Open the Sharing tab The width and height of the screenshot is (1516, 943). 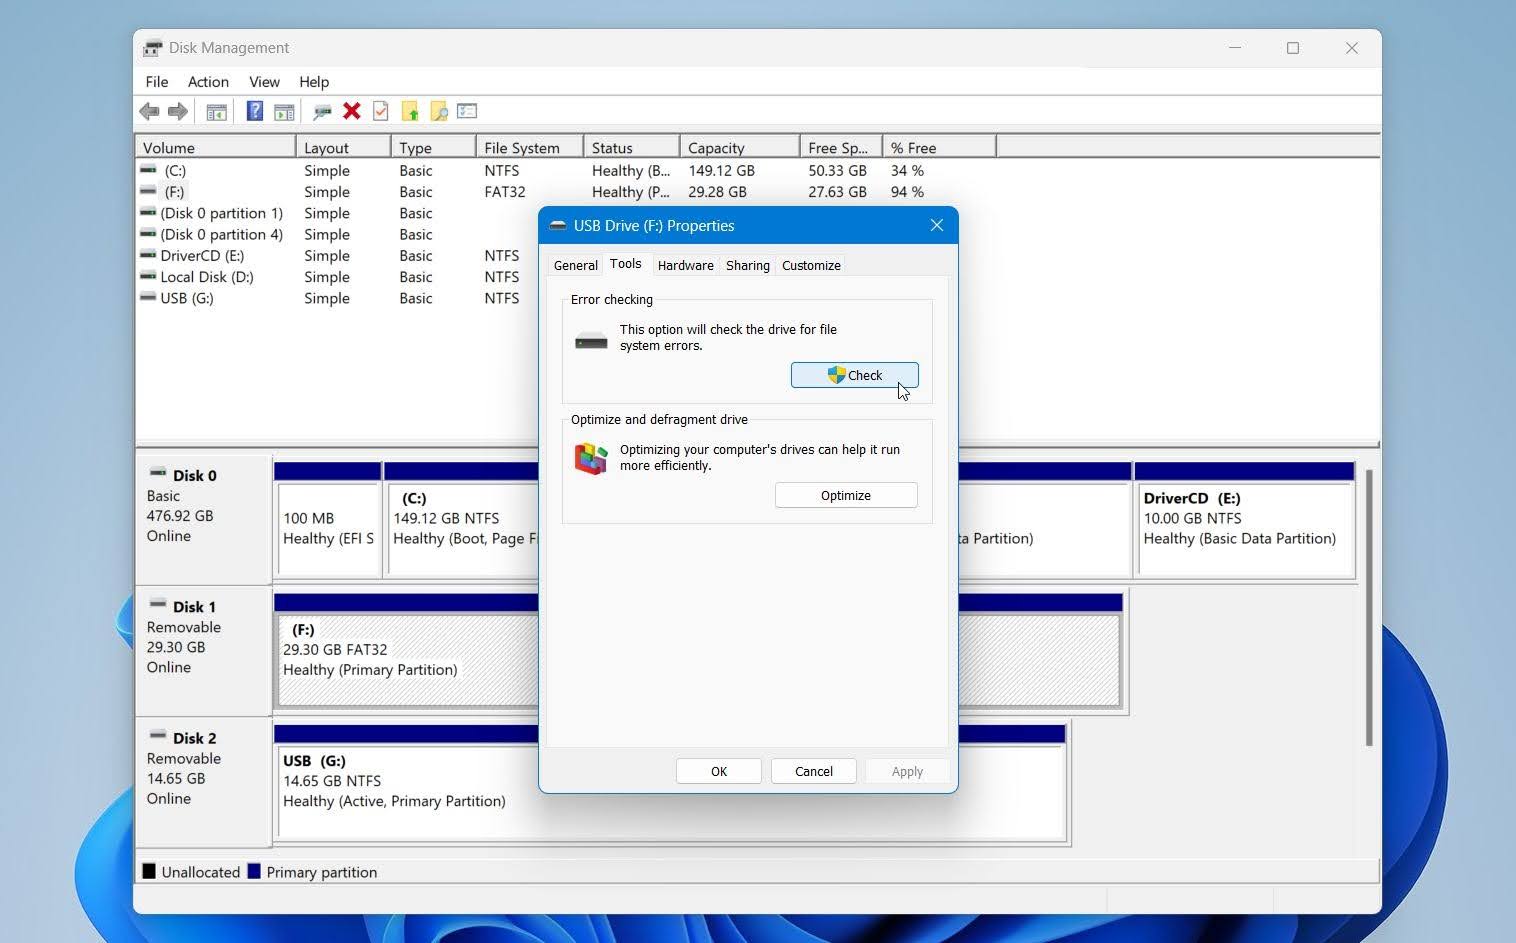748,265
